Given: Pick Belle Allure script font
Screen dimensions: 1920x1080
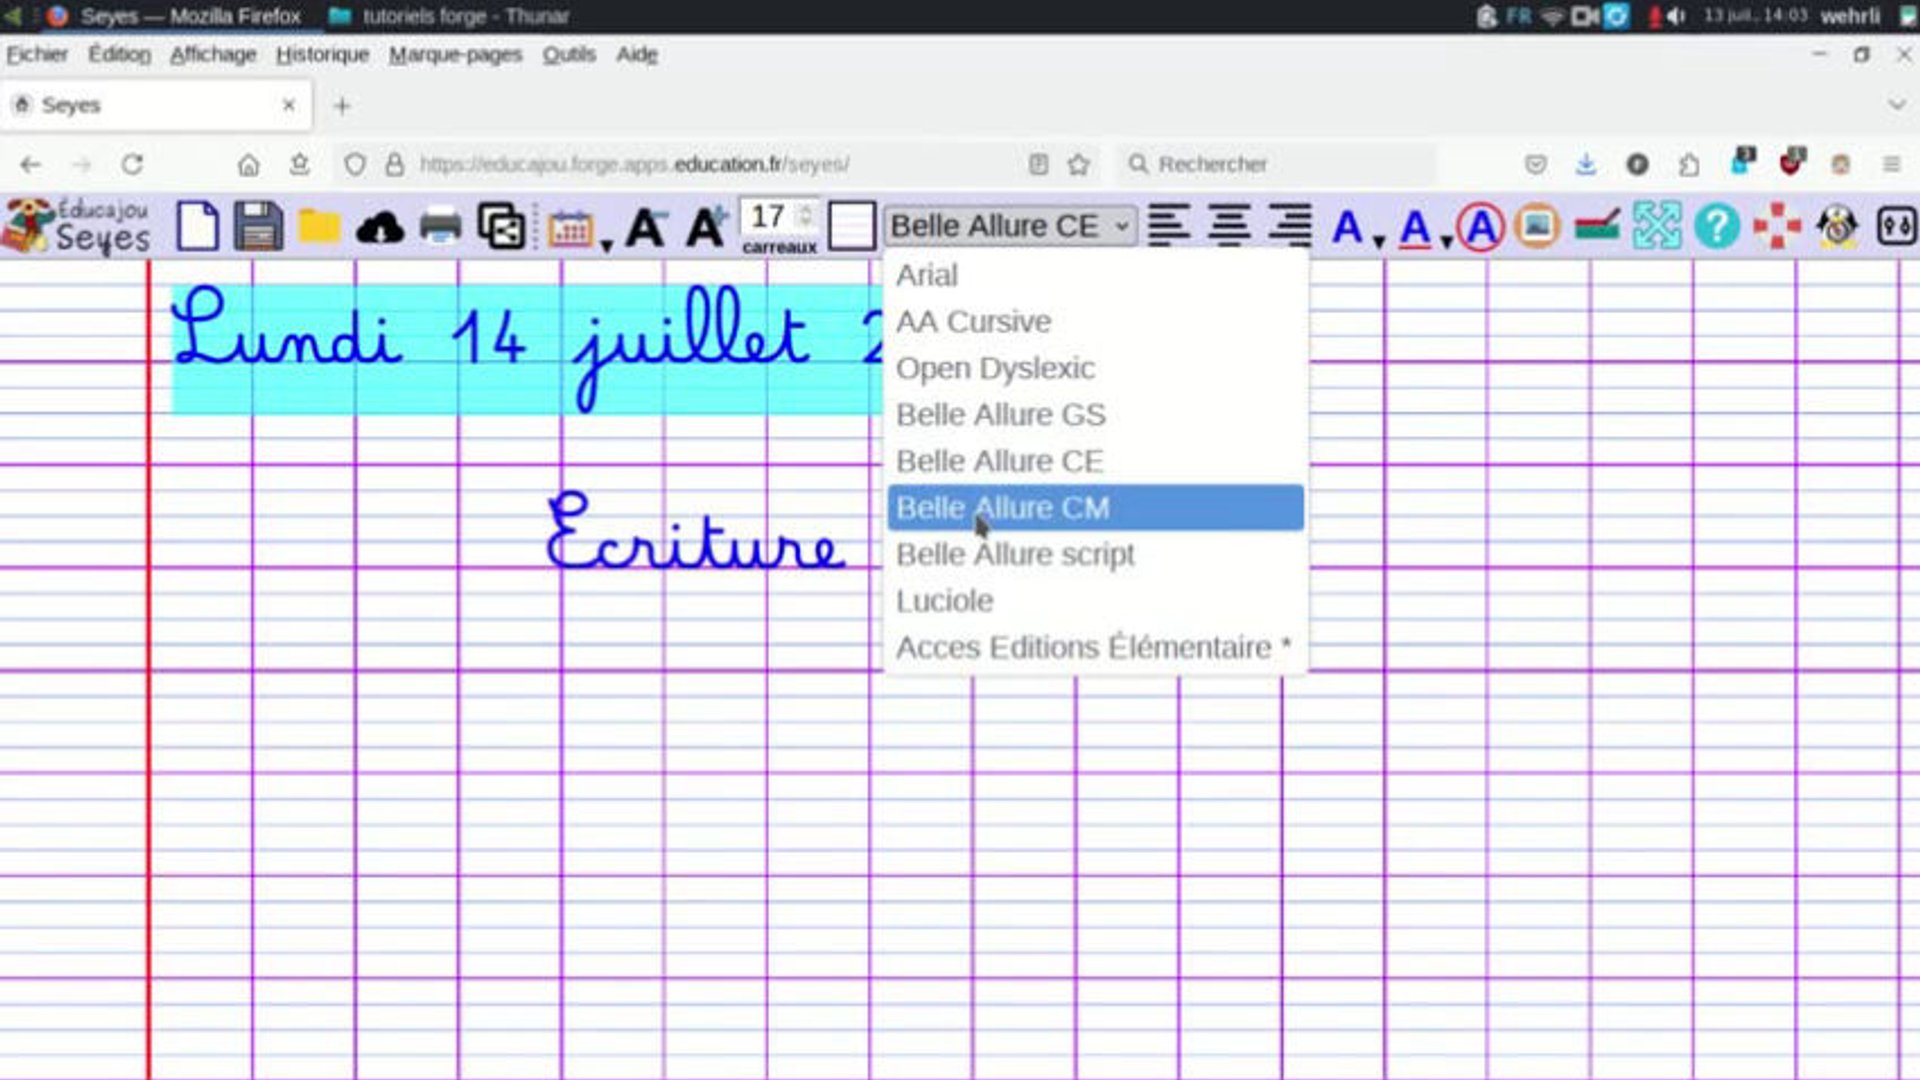Looking at the screenshot, I should click(1096, 554).
